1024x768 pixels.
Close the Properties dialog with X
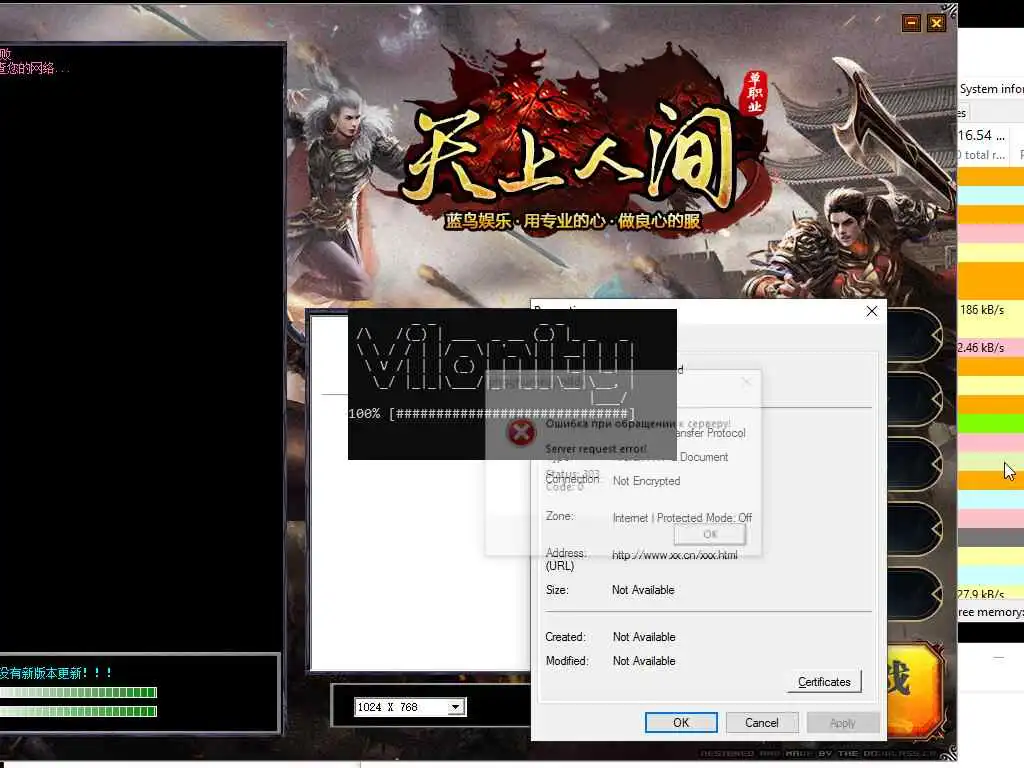point(872,312)
